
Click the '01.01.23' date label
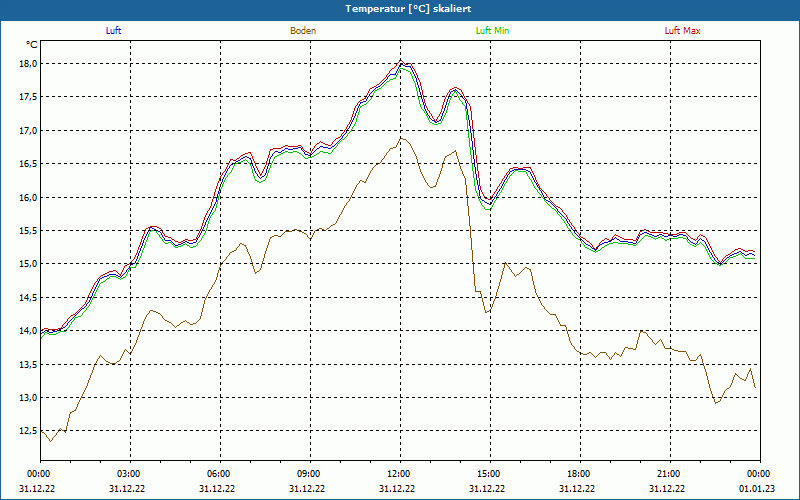pos(755,489)
